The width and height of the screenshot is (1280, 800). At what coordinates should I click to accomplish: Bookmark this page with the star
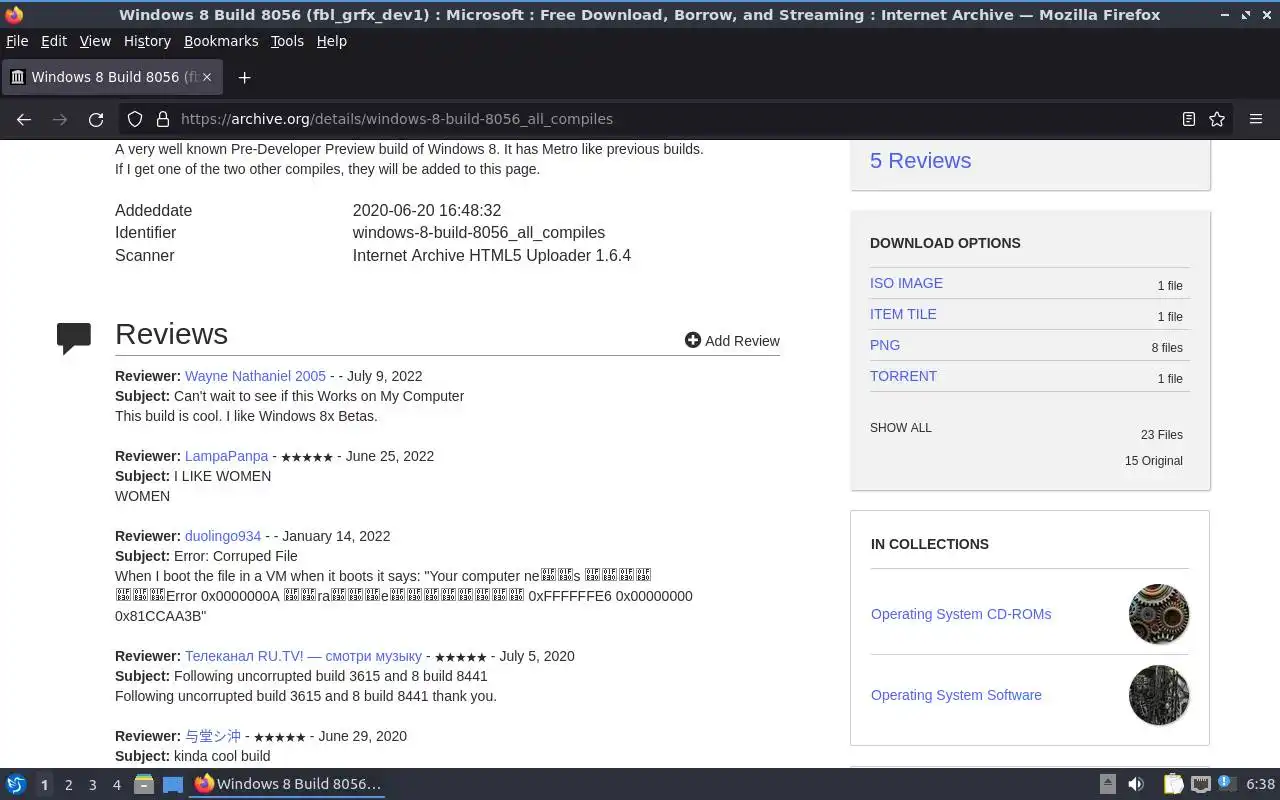1217,119
